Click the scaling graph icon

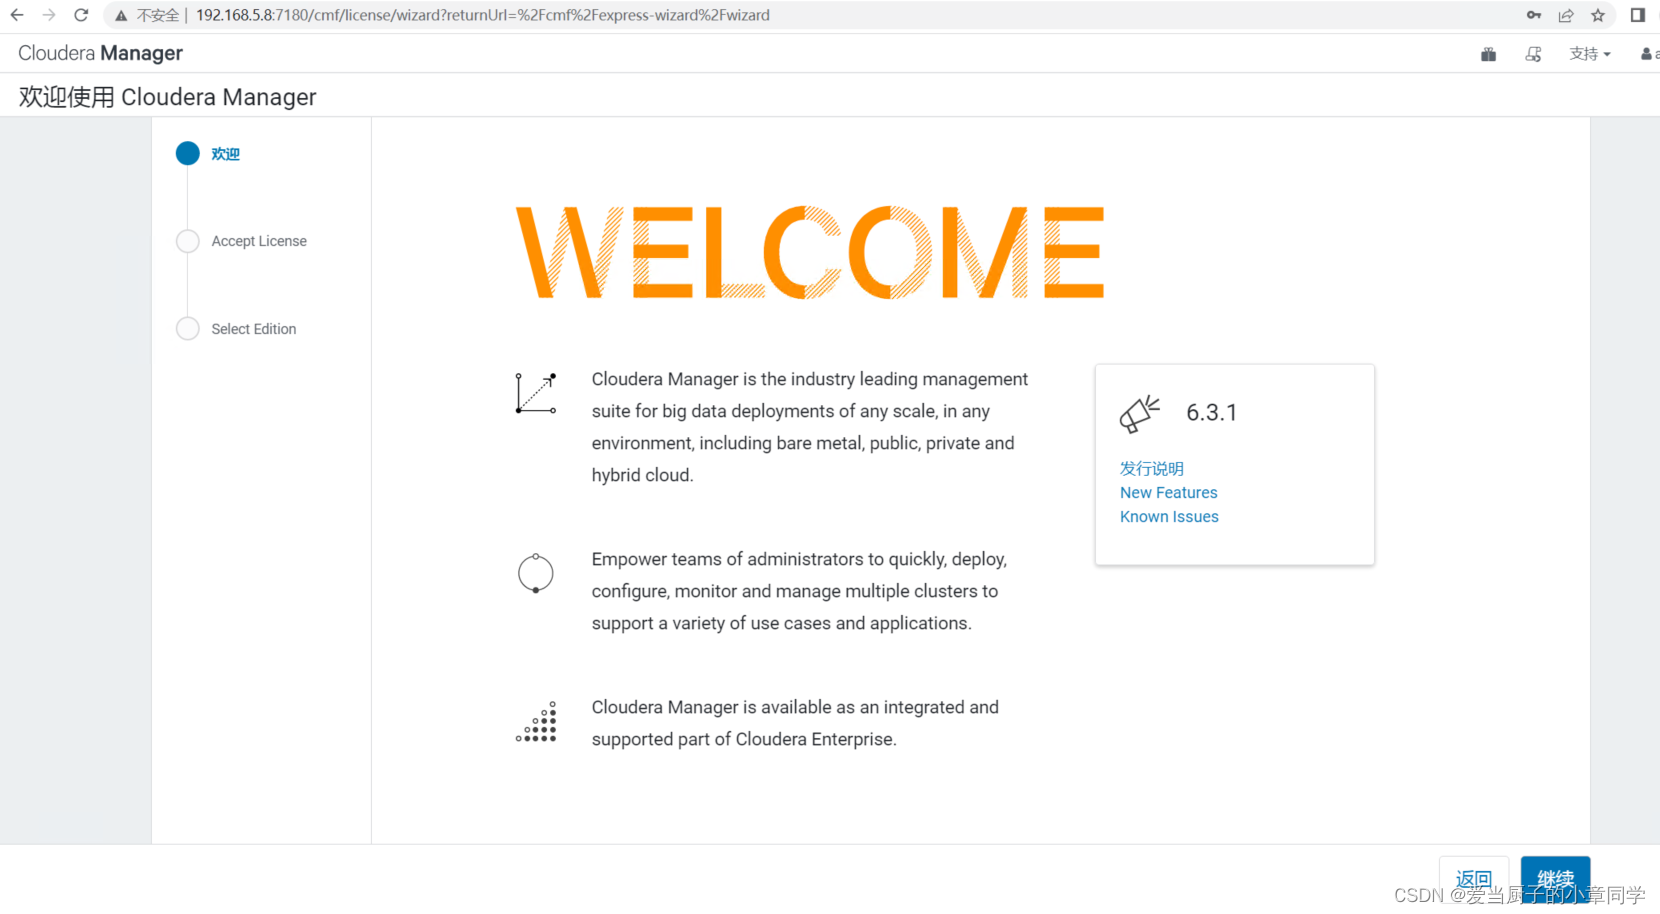[x=536, y=393]
